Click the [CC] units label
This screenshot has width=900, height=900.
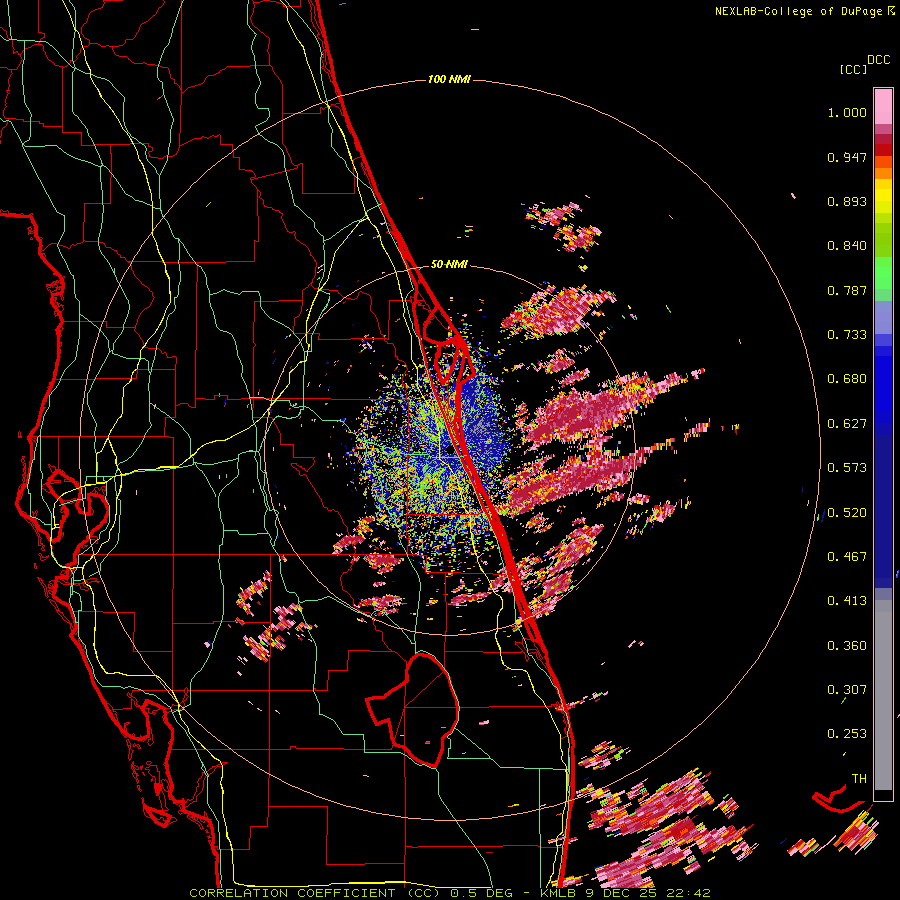pos(854,69)
